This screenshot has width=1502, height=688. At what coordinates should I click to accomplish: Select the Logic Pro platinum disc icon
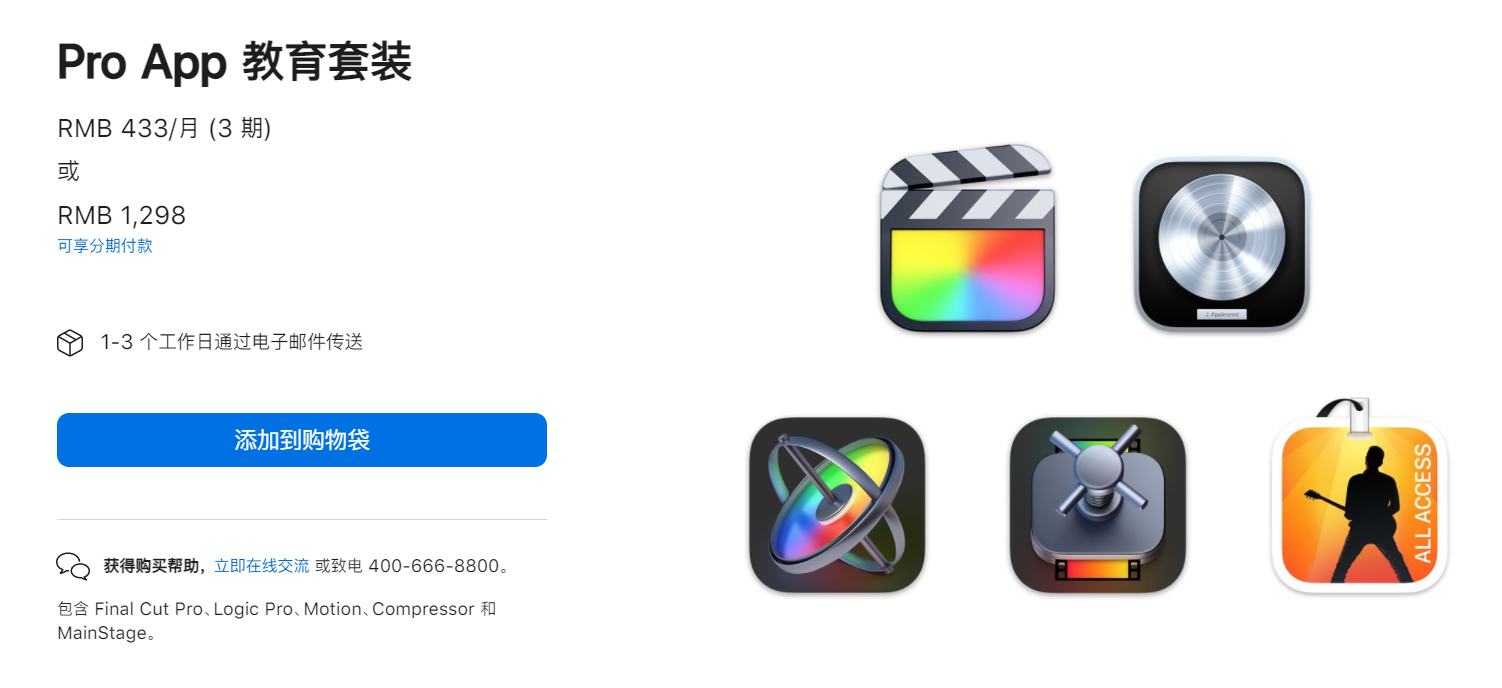1221,243
